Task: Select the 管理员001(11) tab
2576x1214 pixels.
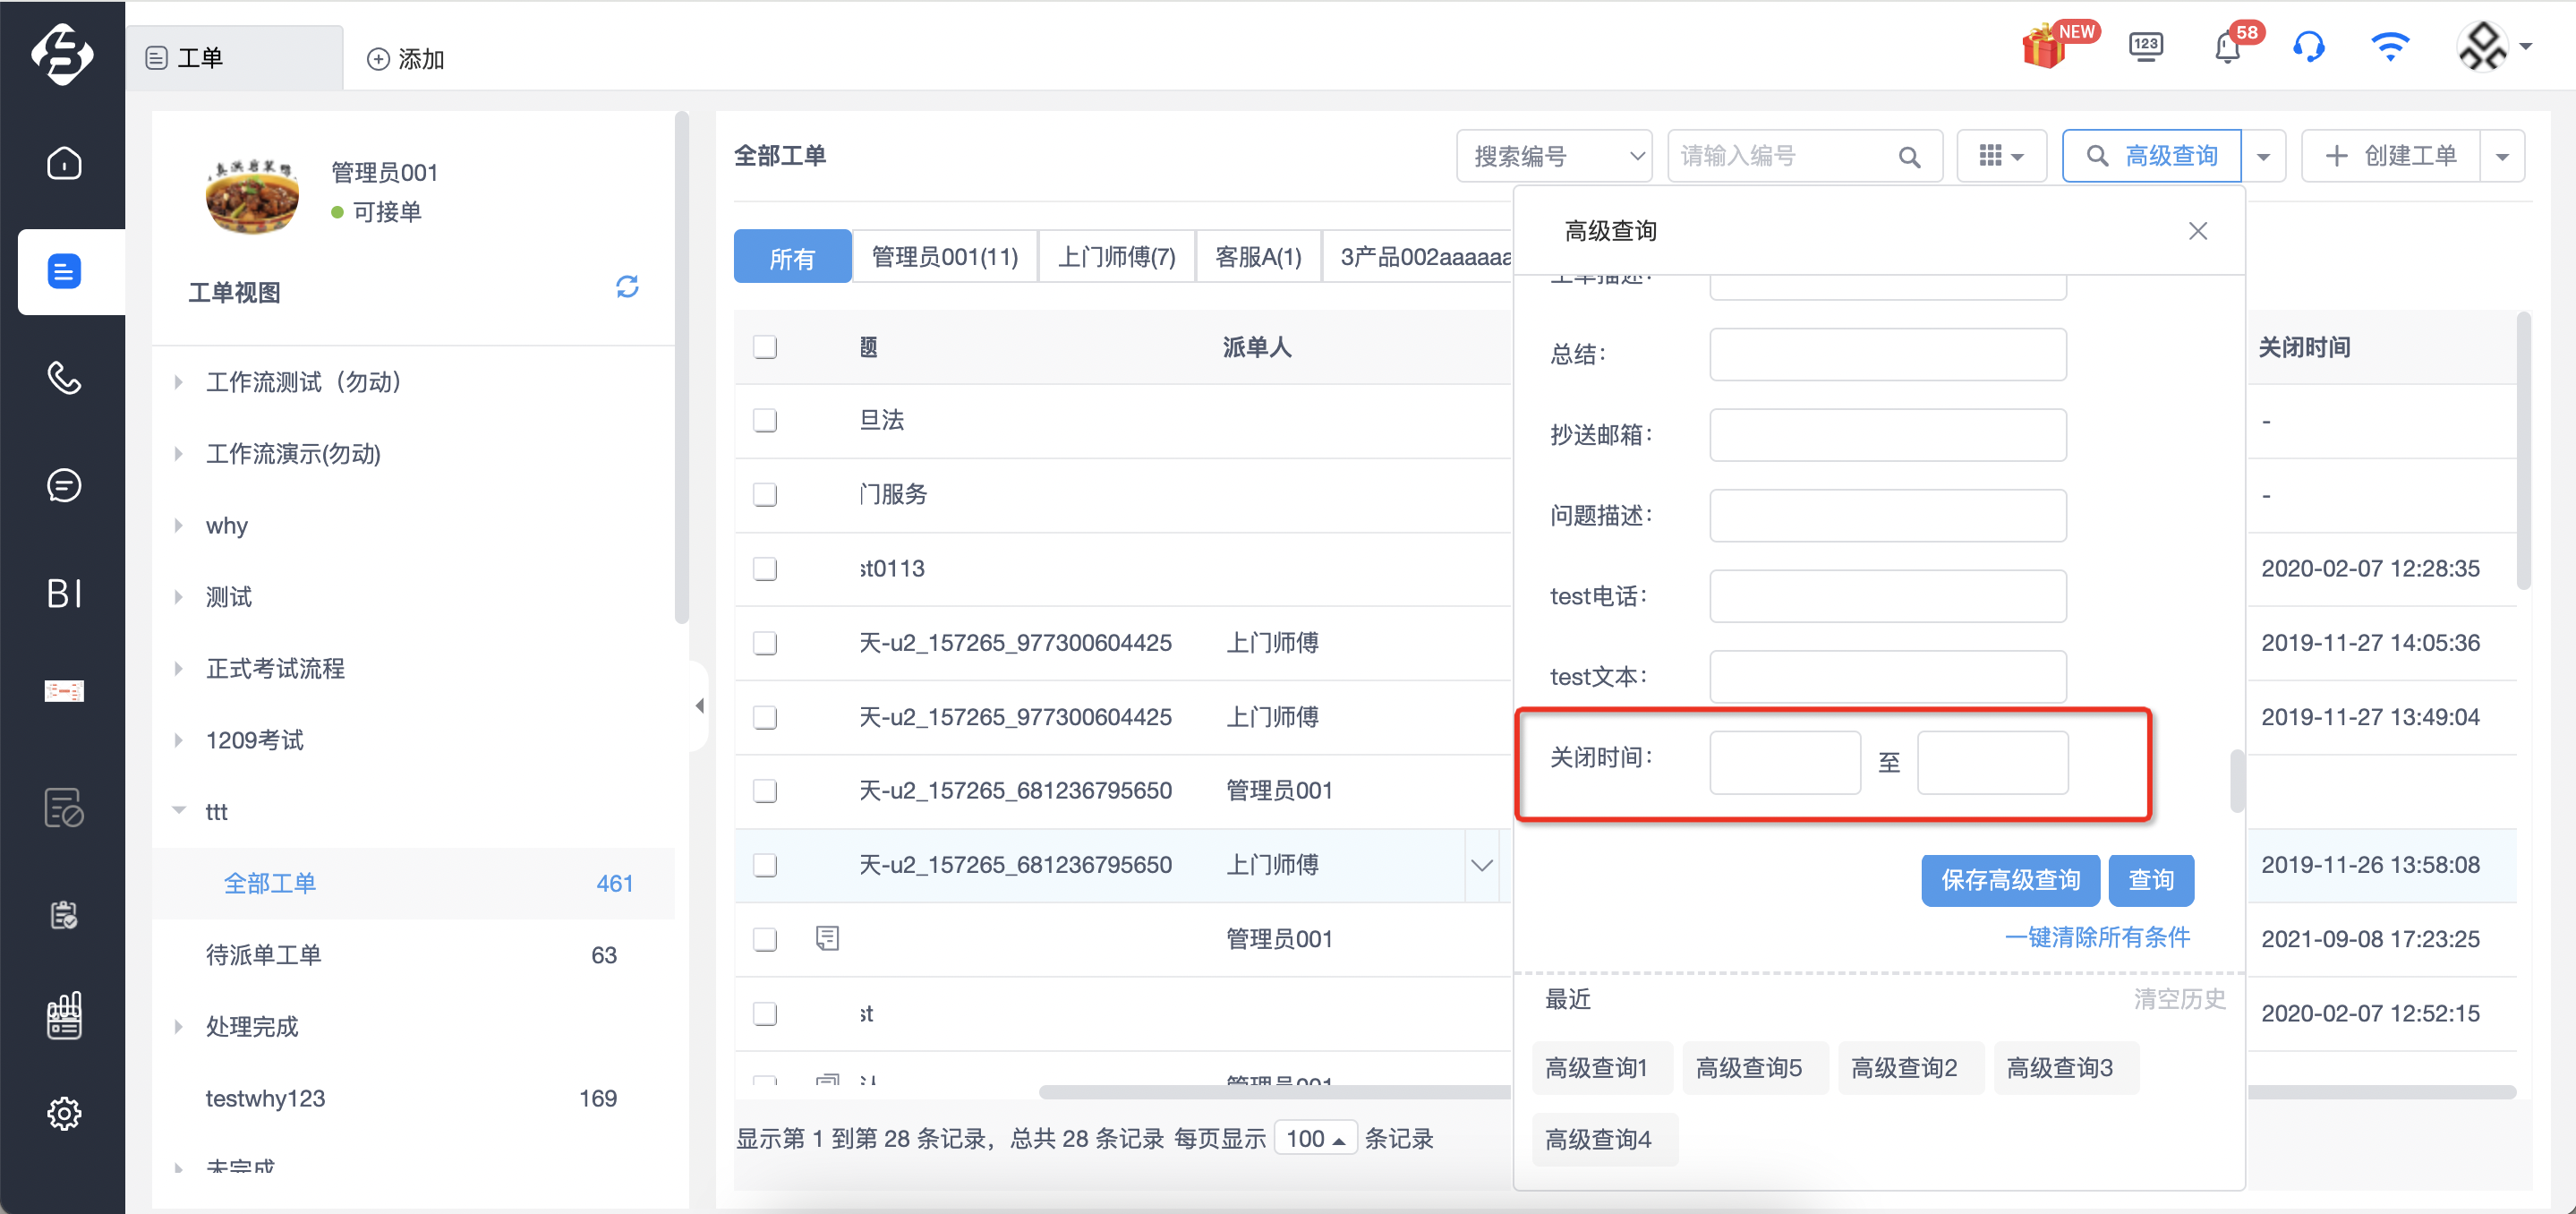Action: pyautogui.click(x=945, y=257)
